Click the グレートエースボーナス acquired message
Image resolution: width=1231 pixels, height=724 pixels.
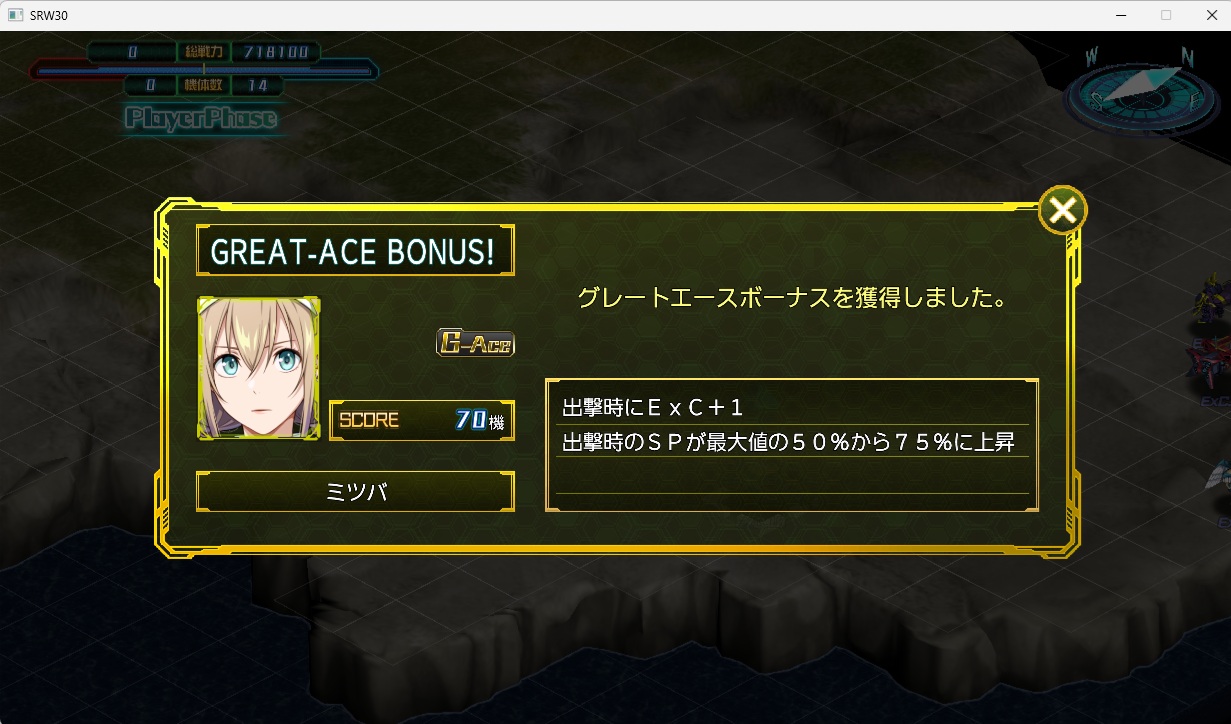click(x=792, y=298)
